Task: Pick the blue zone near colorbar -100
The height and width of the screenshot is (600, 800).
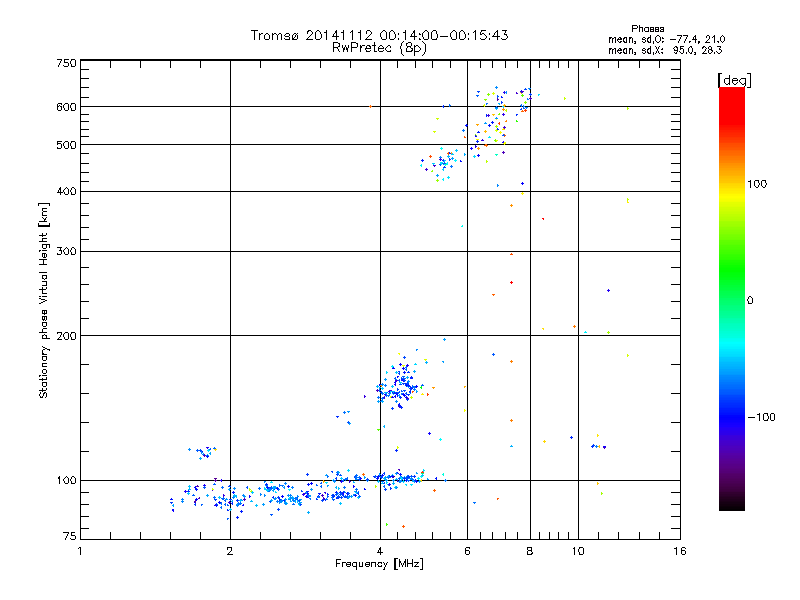Action: pyautogui.click(x=732, y=416)
